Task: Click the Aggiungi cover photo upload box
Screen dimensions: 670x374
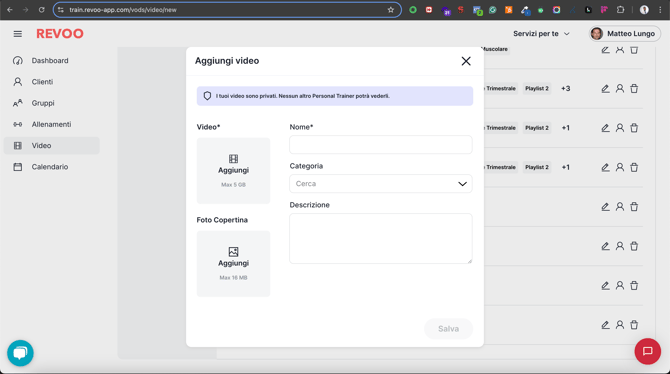Action: (x=233, y=264)
